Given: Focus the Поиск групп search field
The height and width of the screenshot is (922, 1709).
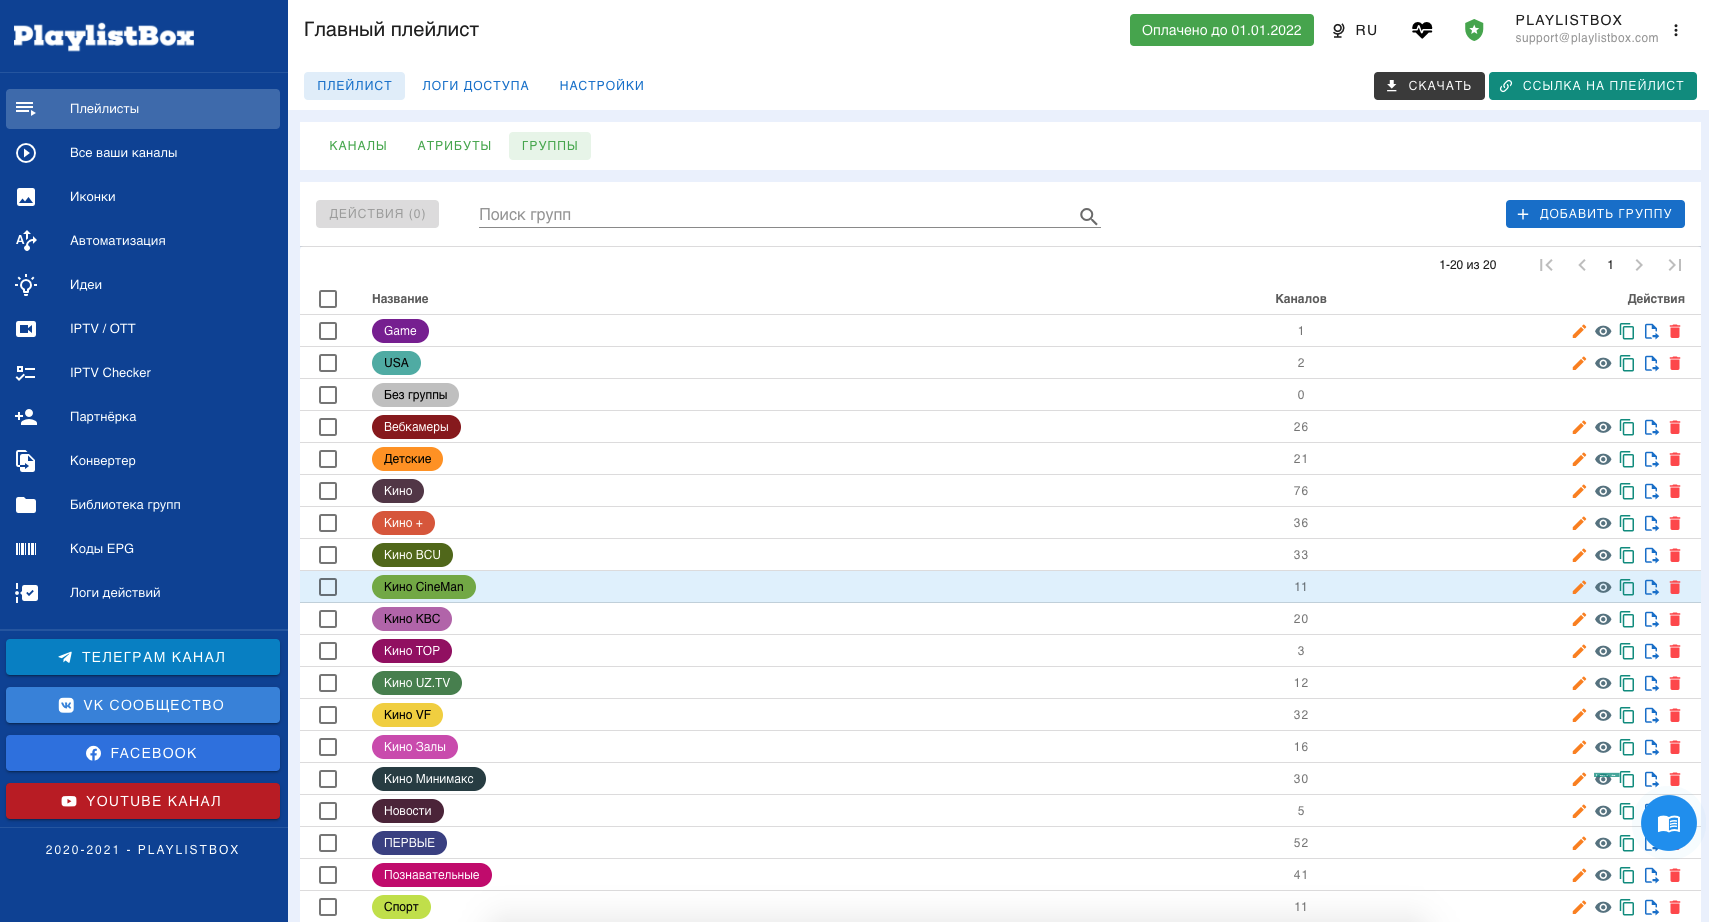Looking at the screenshot, I should tap(775, 215).
